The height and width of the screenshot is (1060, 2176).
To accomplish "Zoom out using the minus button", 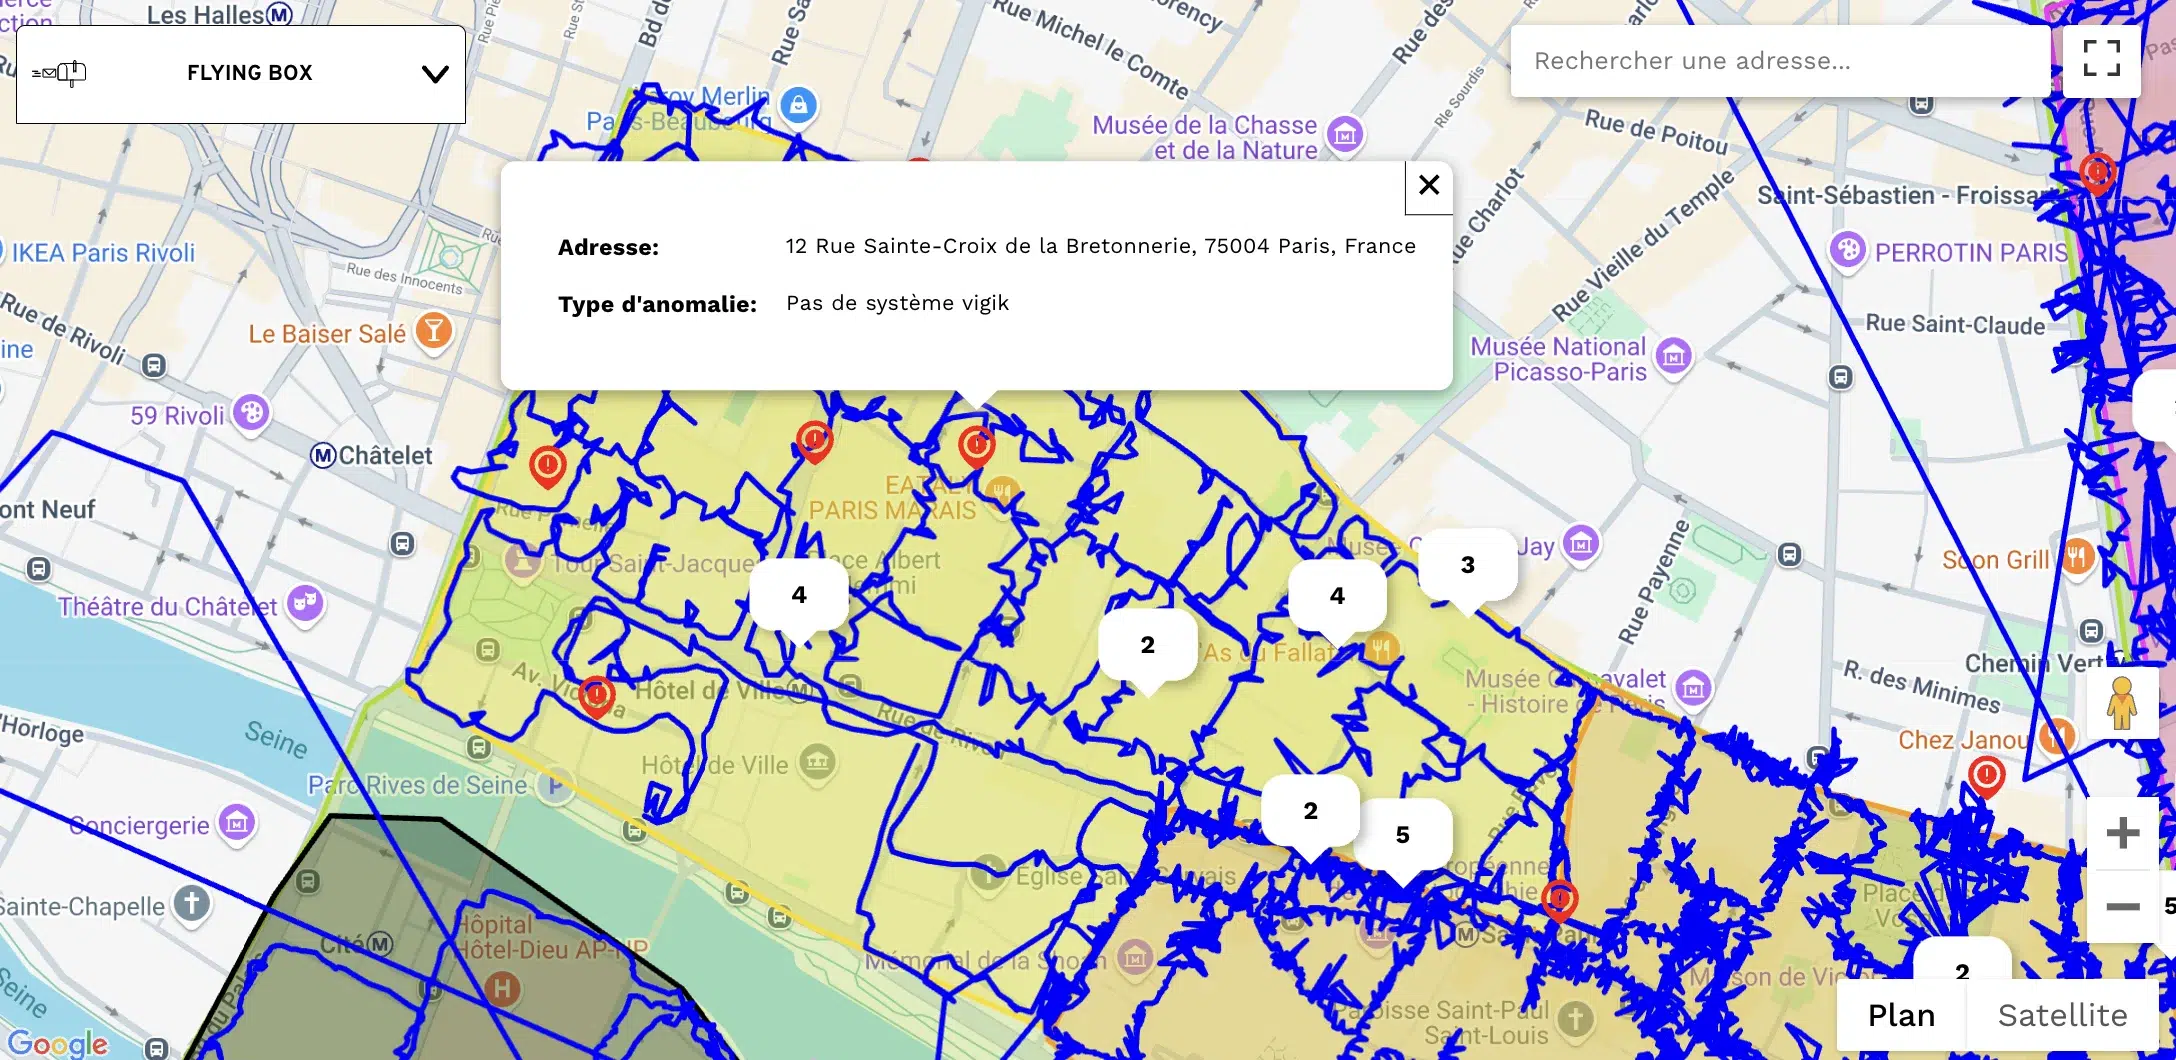I will click(2122, 906).
